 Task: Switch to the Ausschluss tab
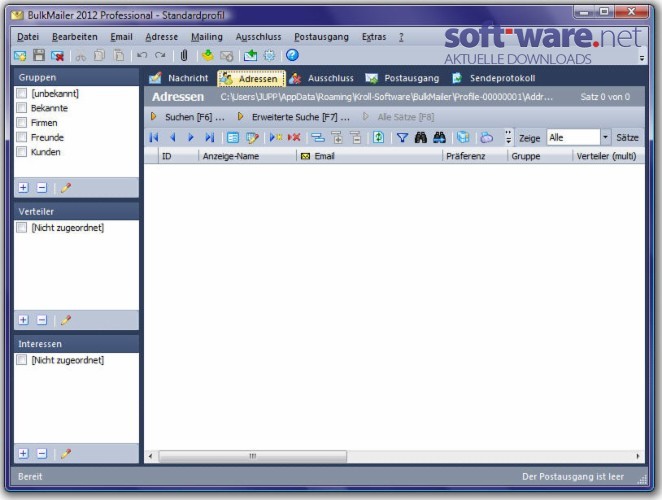coord(322,78)
